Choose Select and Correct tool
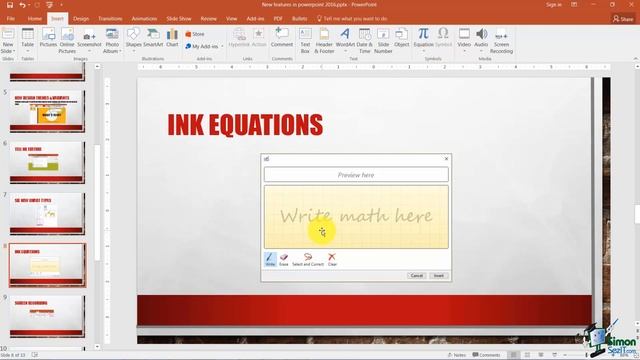The image size is (640, 360). (308, 259)
